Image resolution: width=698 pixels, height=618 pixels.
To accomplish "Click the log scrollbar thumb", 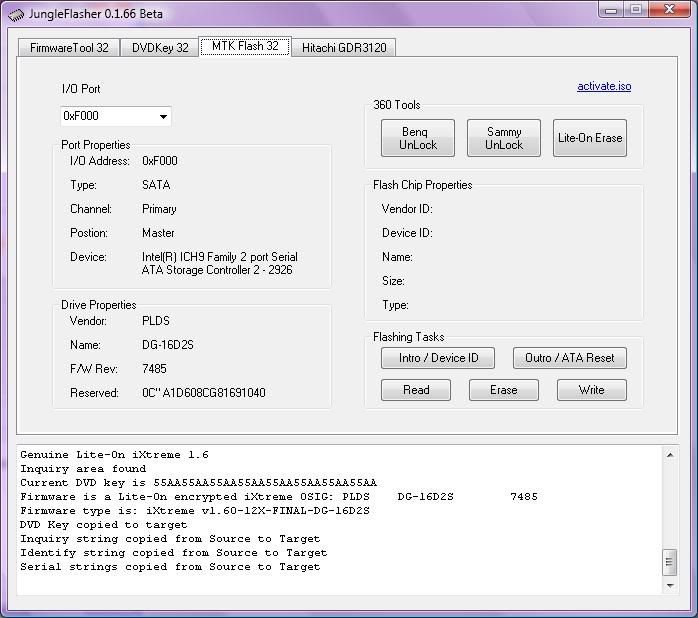I will (x=670, y=562).
